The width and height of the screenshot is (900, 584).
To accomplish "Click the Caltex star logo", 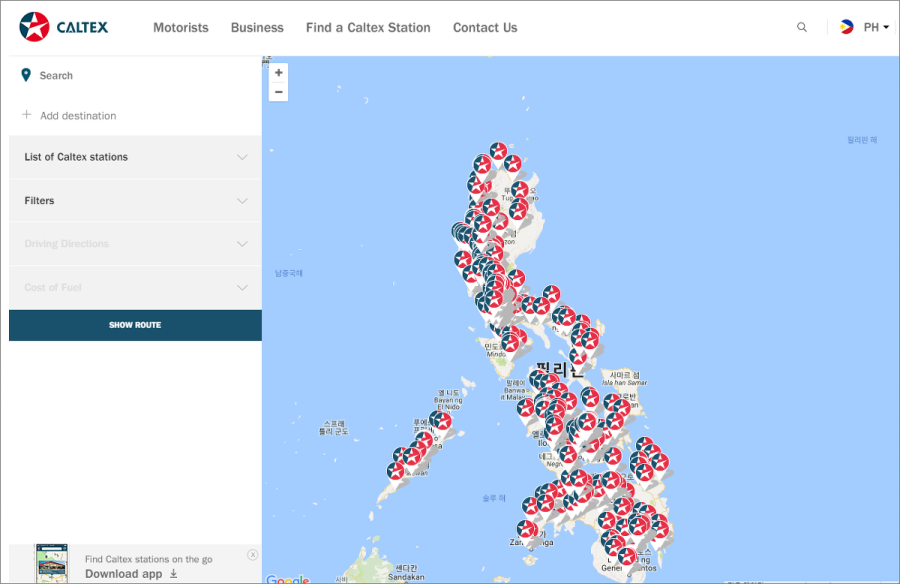I will point(34,27).
